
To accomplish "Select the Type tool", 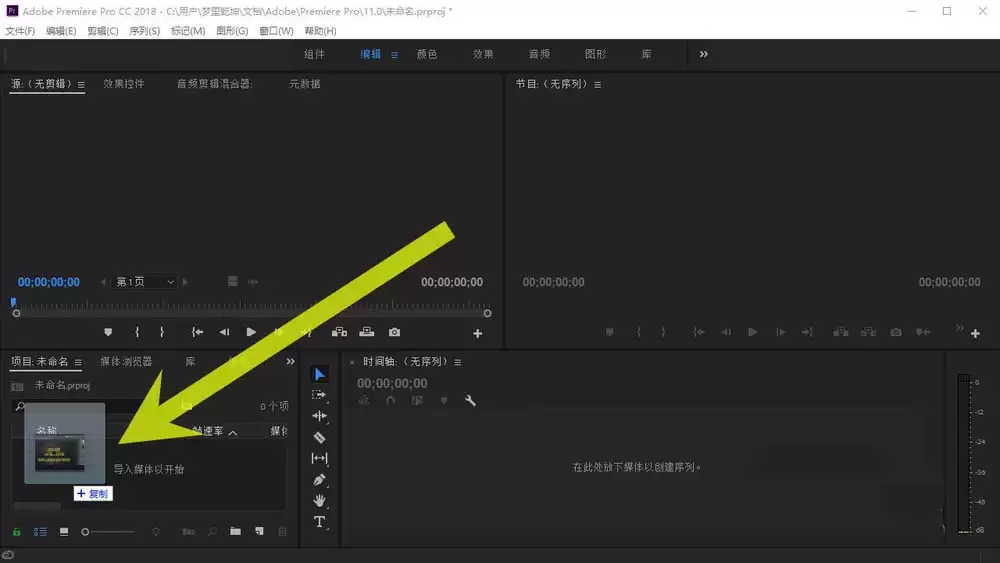I will [x=320, y=522].
